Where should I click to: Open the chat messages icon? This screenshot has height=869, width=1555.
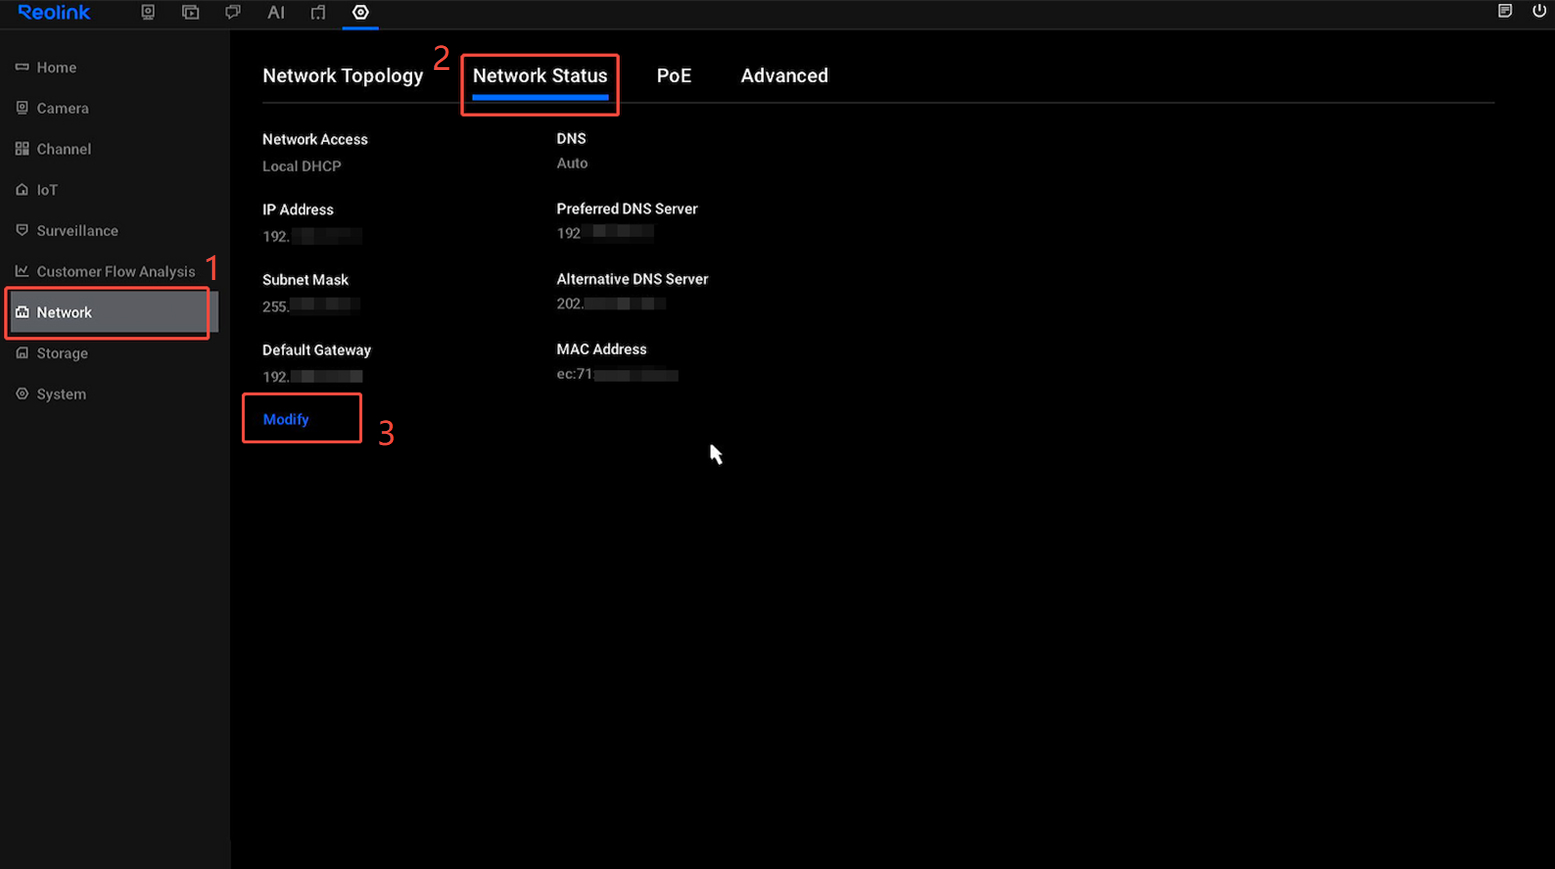coord(233,12)
